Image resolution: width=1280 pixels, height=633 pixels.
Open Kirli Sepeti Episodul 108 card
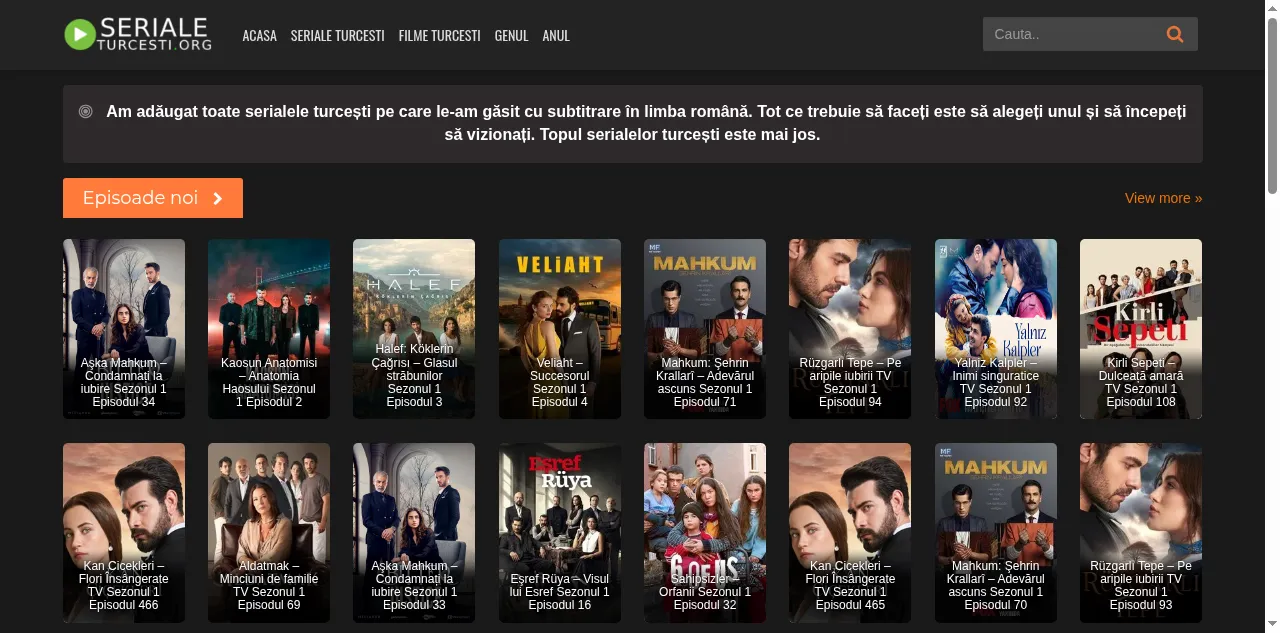pyautogui.click(x=1141, y=329)
